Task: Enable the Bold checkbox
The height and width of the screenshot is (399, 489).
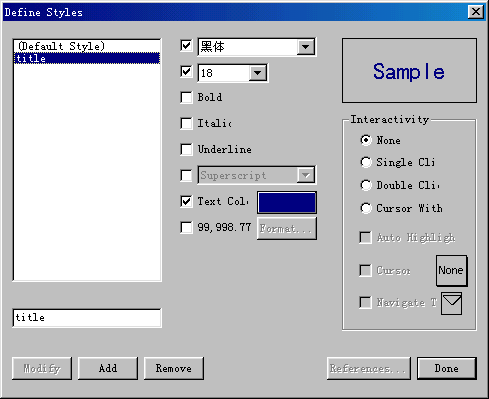Action: 186,98
